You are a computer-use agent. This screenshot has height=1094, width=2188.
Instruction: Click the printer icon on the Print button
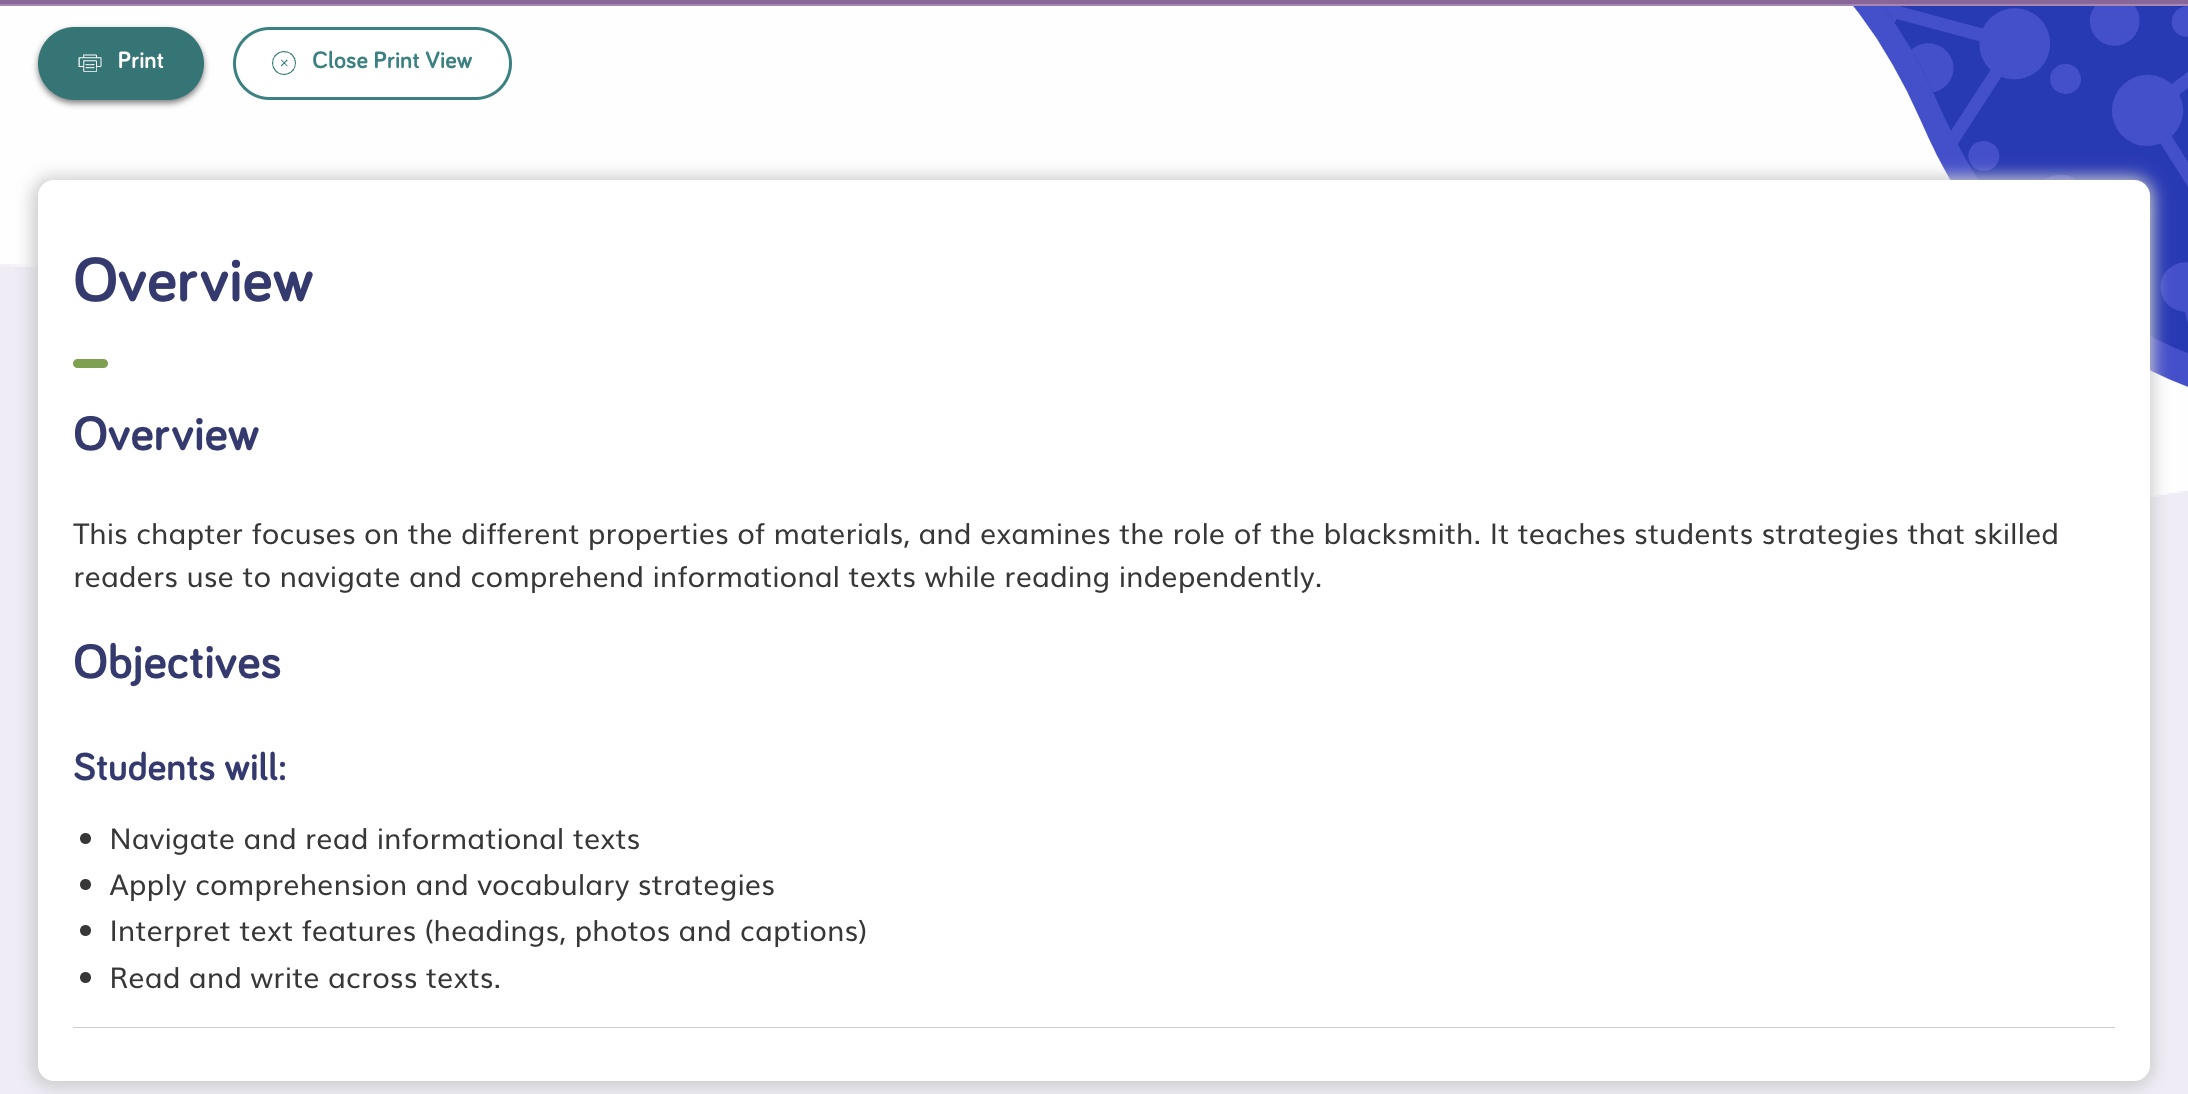(x=90, y=63)
